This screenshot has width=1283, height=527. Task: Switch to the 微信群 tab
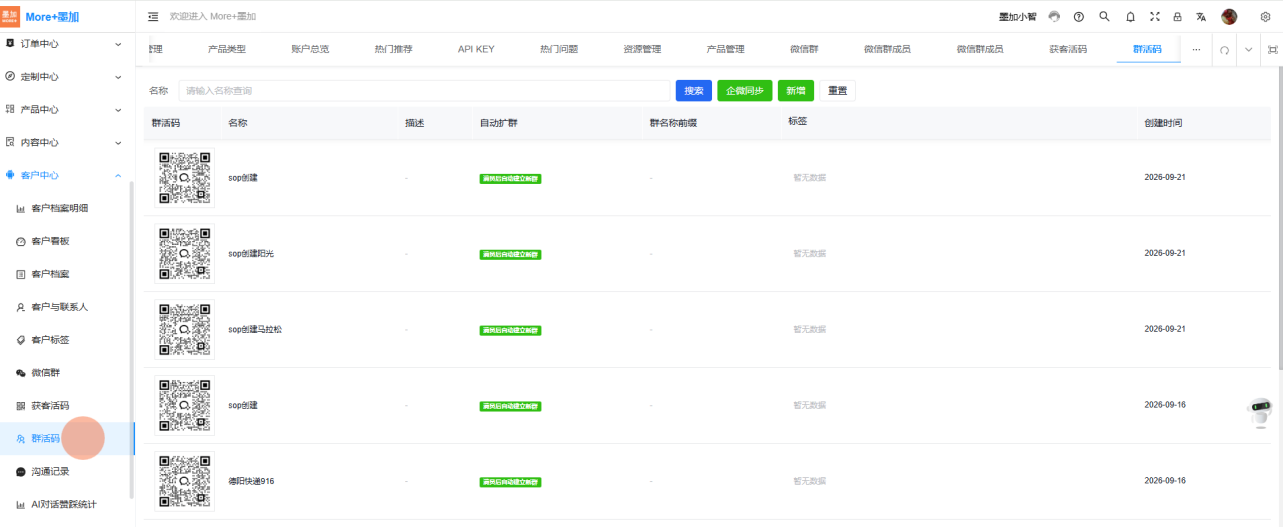click(804, 49)
